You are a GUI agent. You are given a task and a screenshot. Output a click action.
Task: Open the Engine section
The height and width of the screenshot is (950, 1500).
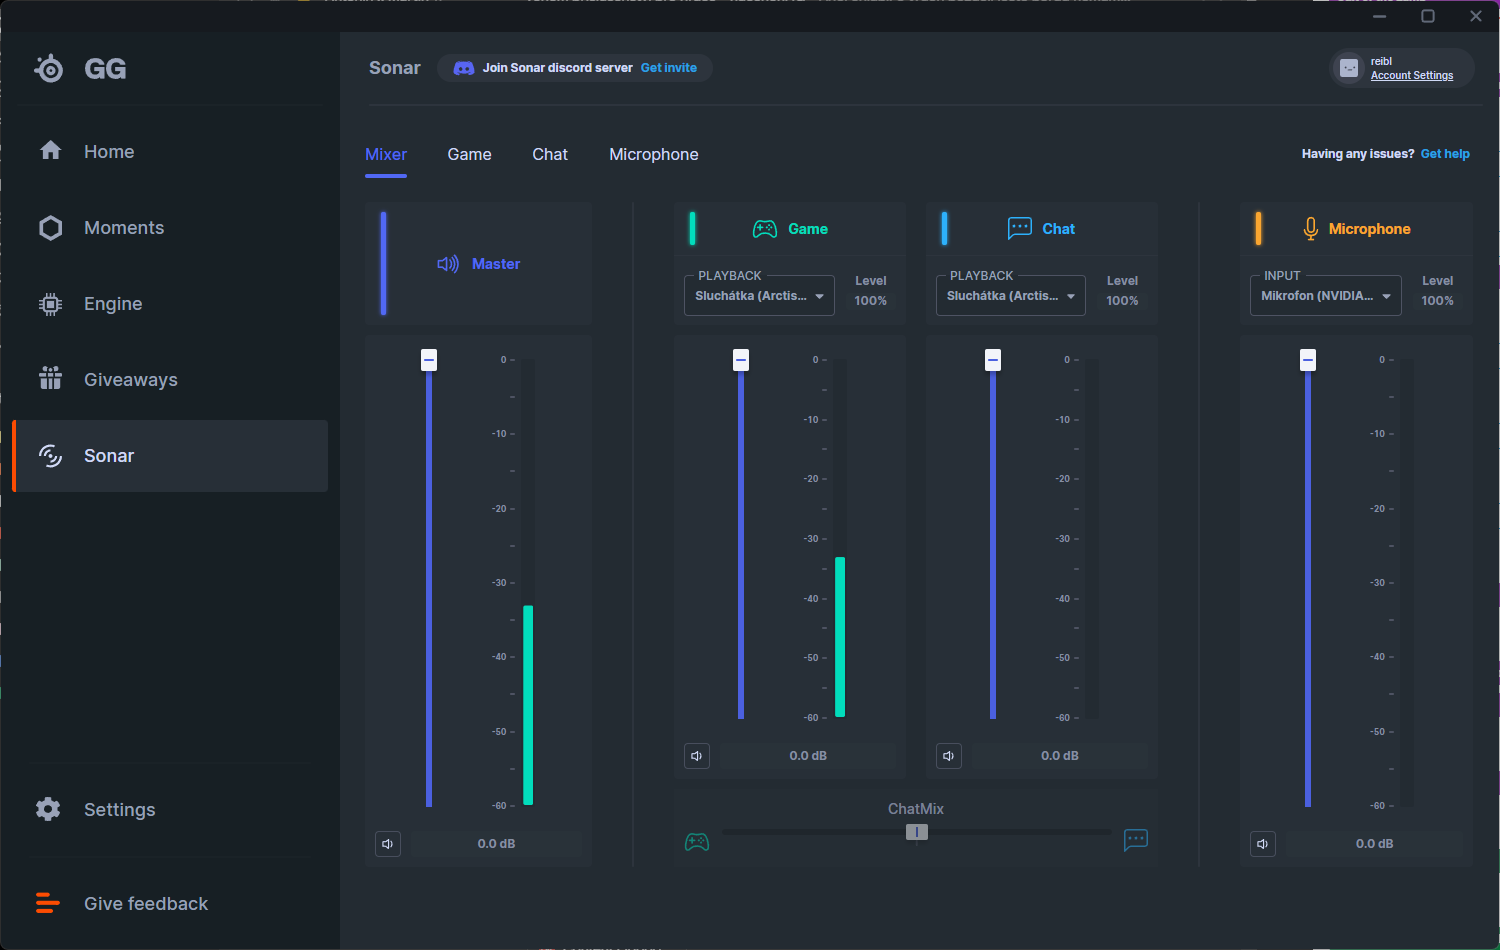pyautogui.click(x=170, y=304)
